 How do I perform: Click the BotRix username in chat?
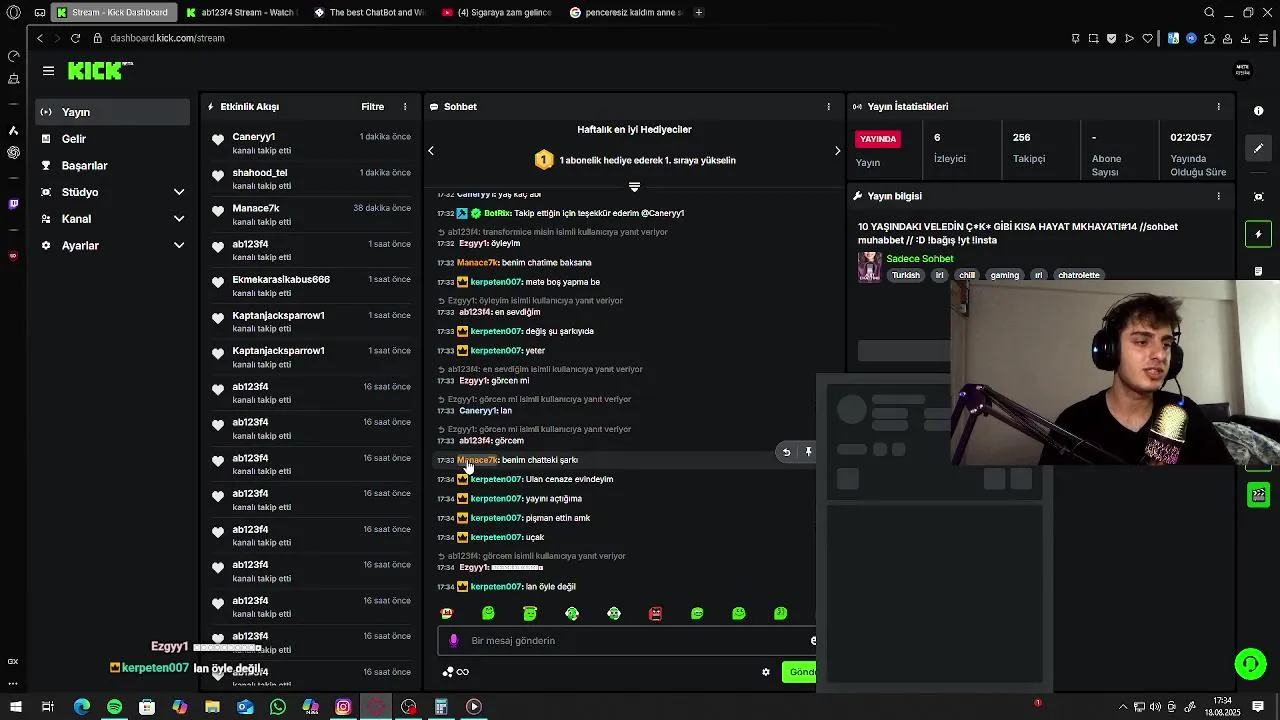[497, 213]
